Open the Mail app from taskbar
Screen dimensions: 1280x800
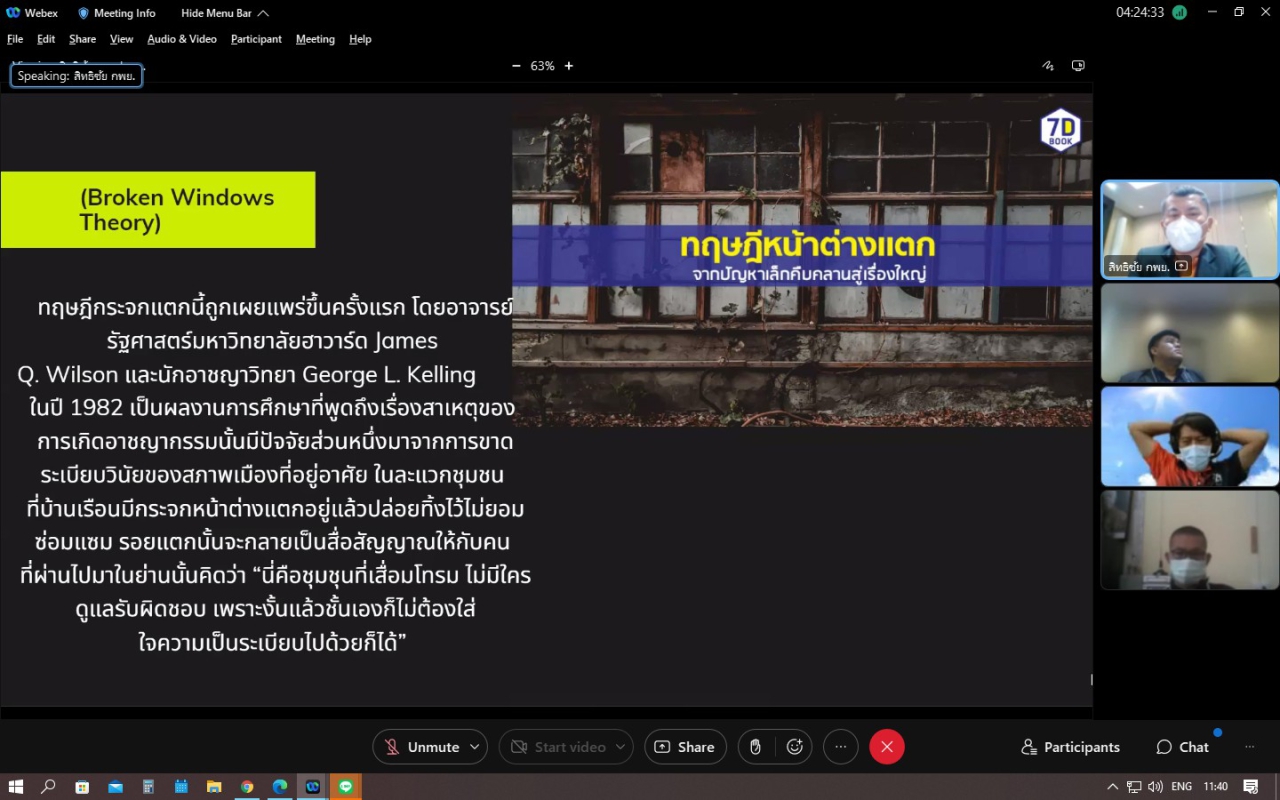[x=115, y=787]
